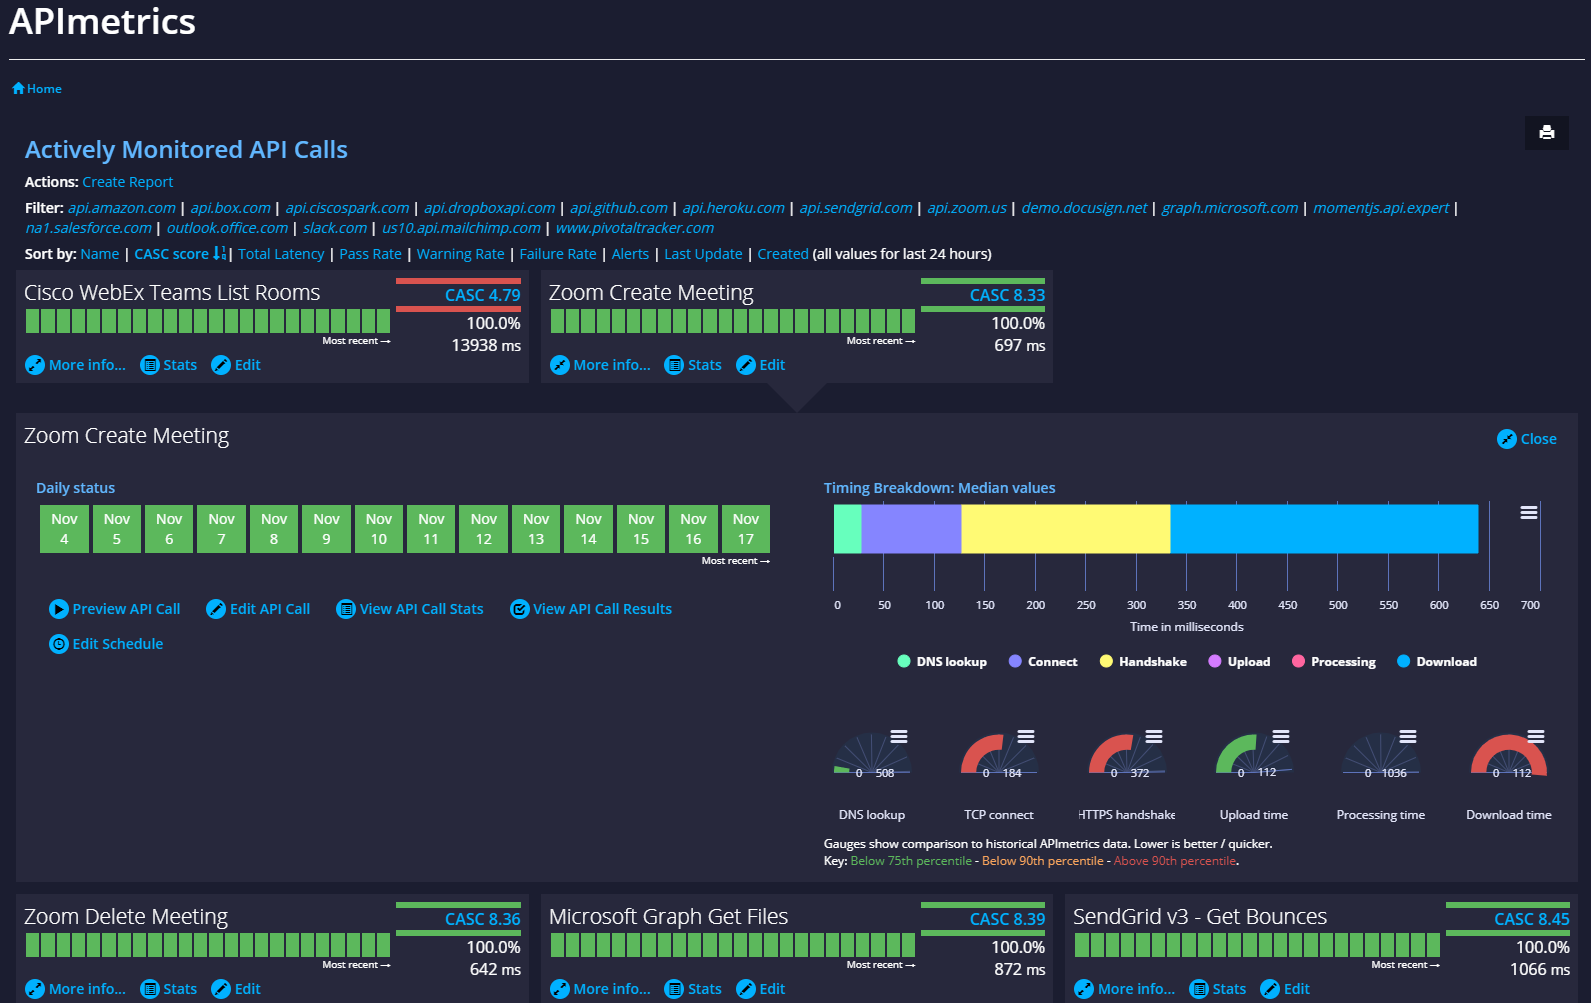Click the Create Report link
The image size is (1591, 1003).
coord(128,182)
